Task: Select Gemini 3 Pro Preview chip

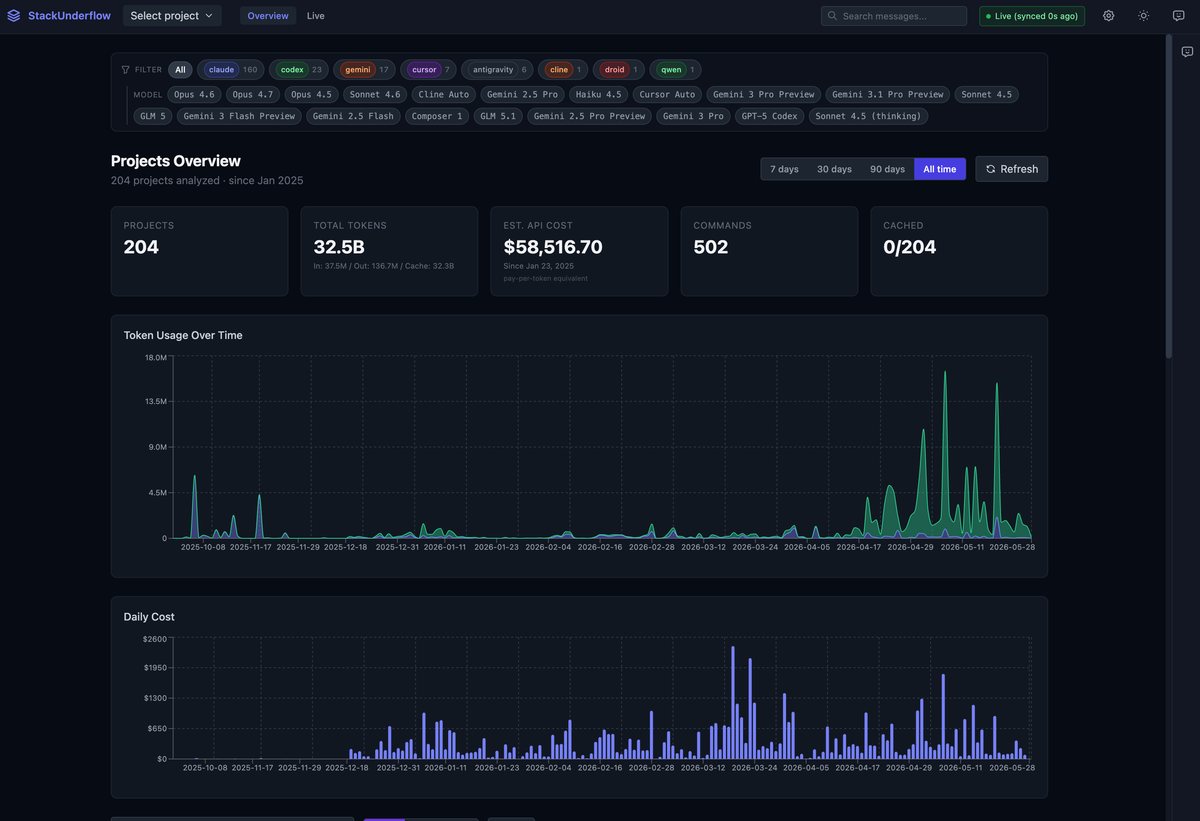Action: (x=764, y=94)
